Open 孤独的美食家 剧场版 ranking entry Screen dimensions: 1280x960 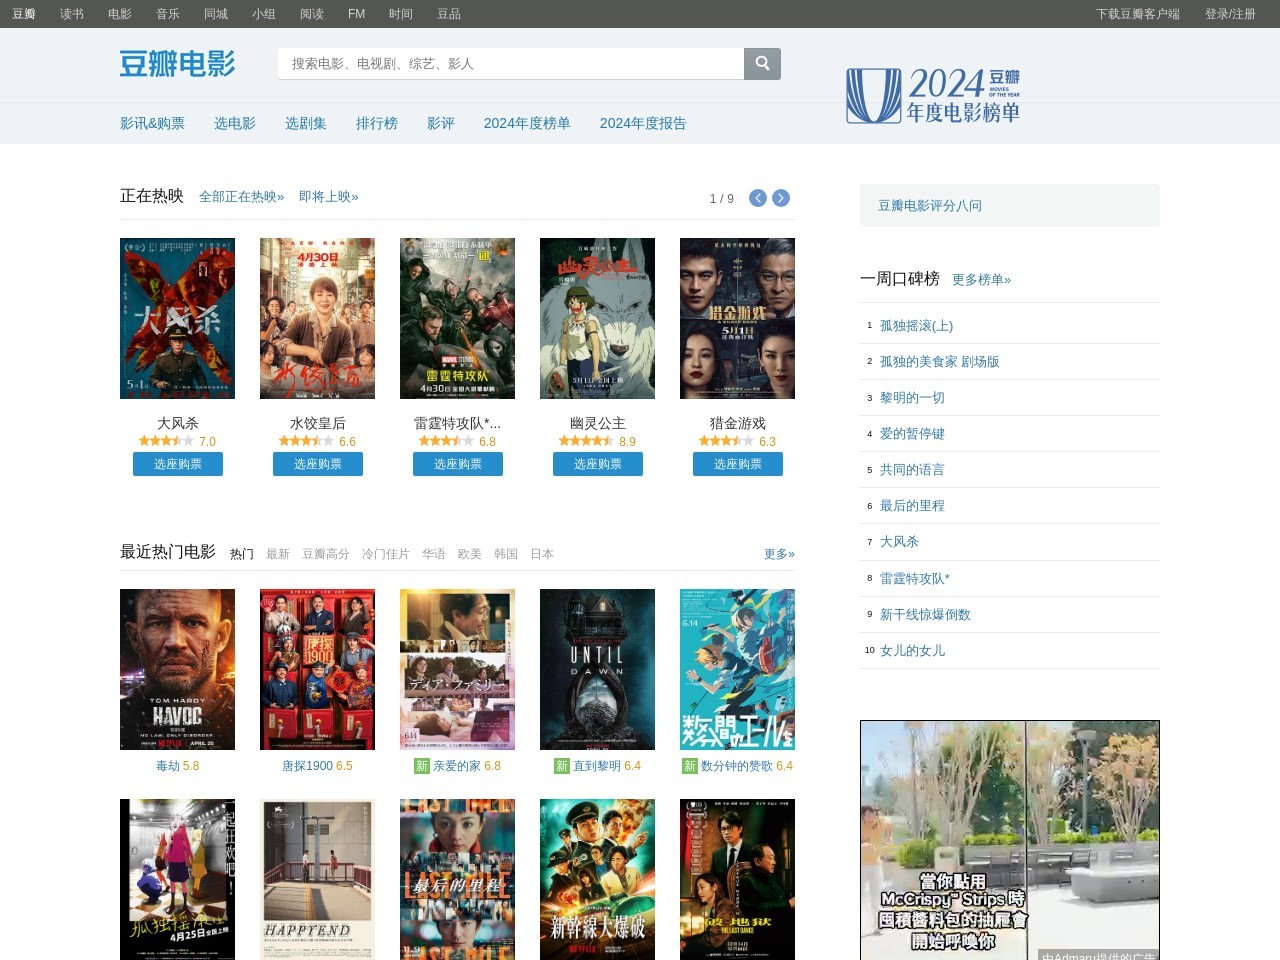click(x=940, y=361)
